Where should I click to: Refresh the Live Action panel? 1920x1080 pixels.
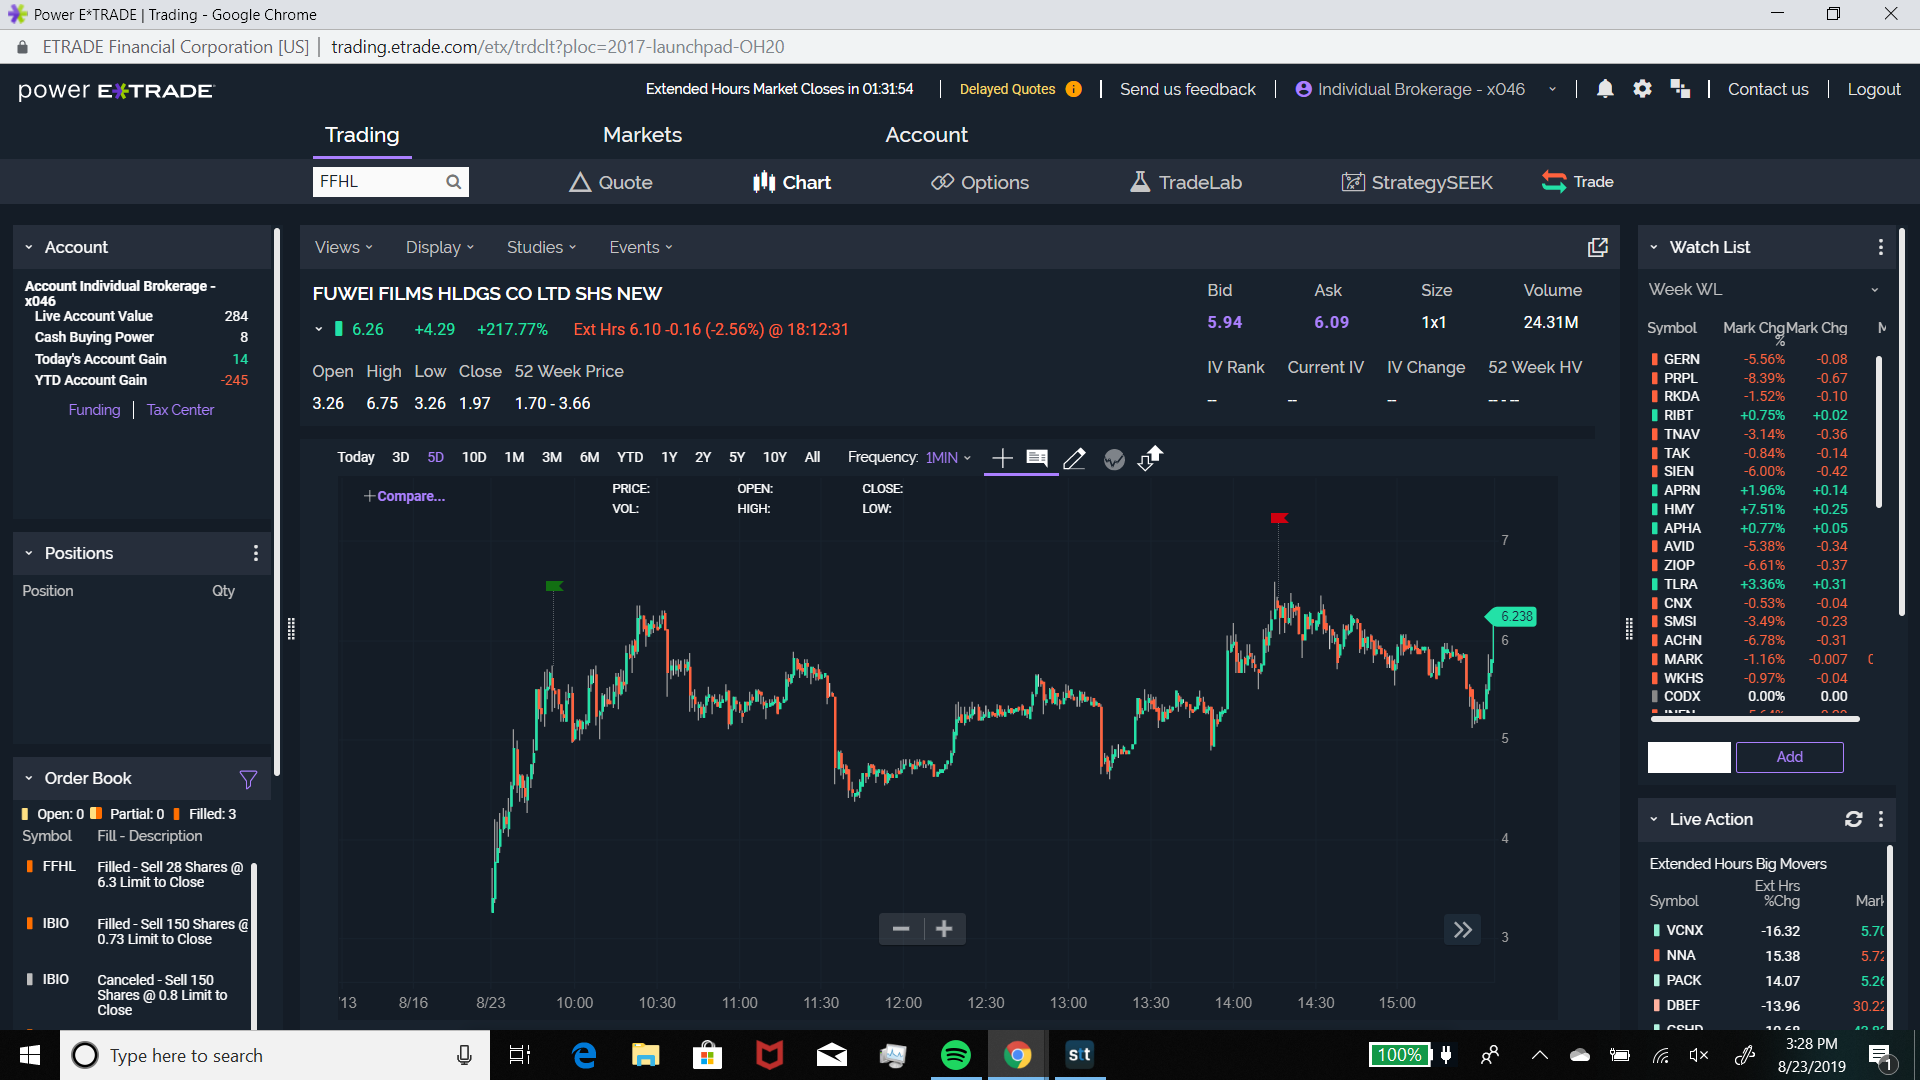click(1853, 819)
